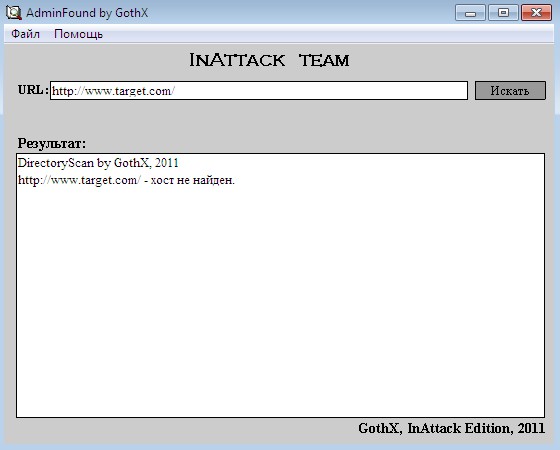Close the AdminFound window
The width and height of the screenshot is (560, 450).
(x=536, y=13)
